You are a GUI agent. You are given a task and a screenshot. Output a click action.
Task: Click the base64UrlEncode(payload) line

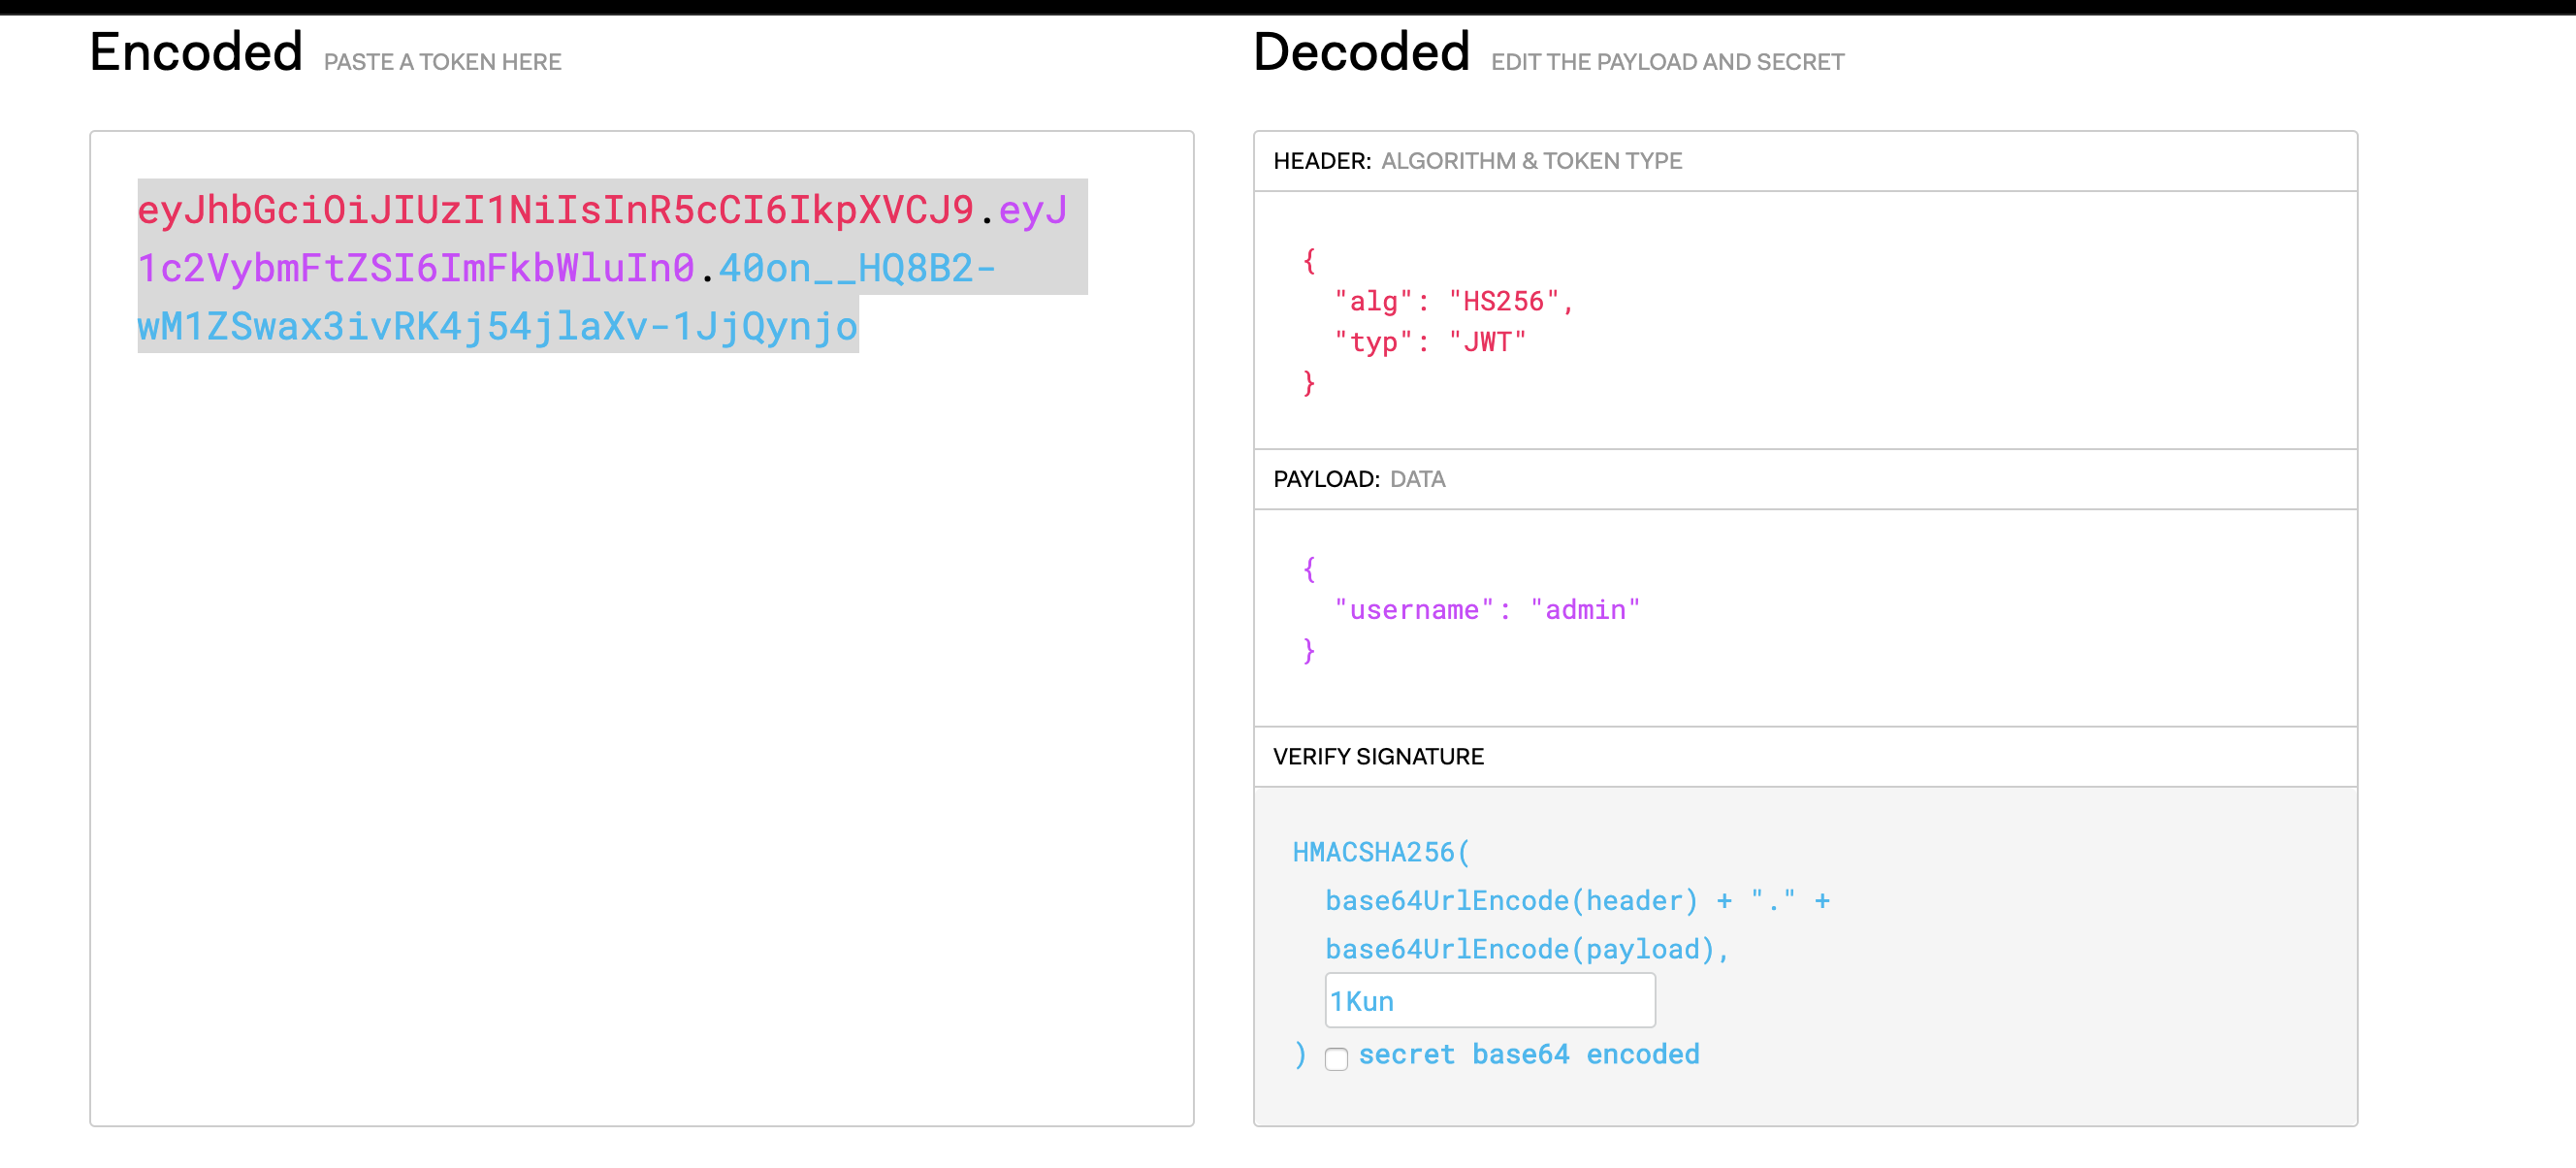tap(1520, 949)
